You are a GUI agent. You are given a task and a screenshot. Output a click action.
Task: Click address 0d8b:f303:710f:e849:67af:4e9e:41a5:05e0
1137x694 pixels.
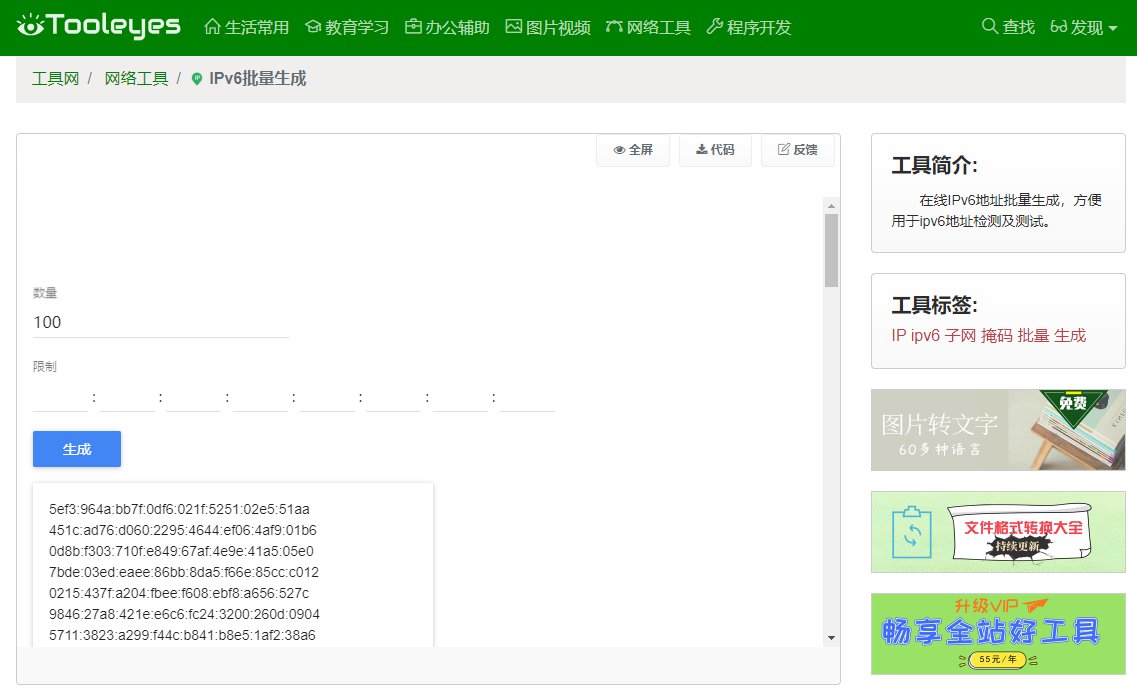181,551
